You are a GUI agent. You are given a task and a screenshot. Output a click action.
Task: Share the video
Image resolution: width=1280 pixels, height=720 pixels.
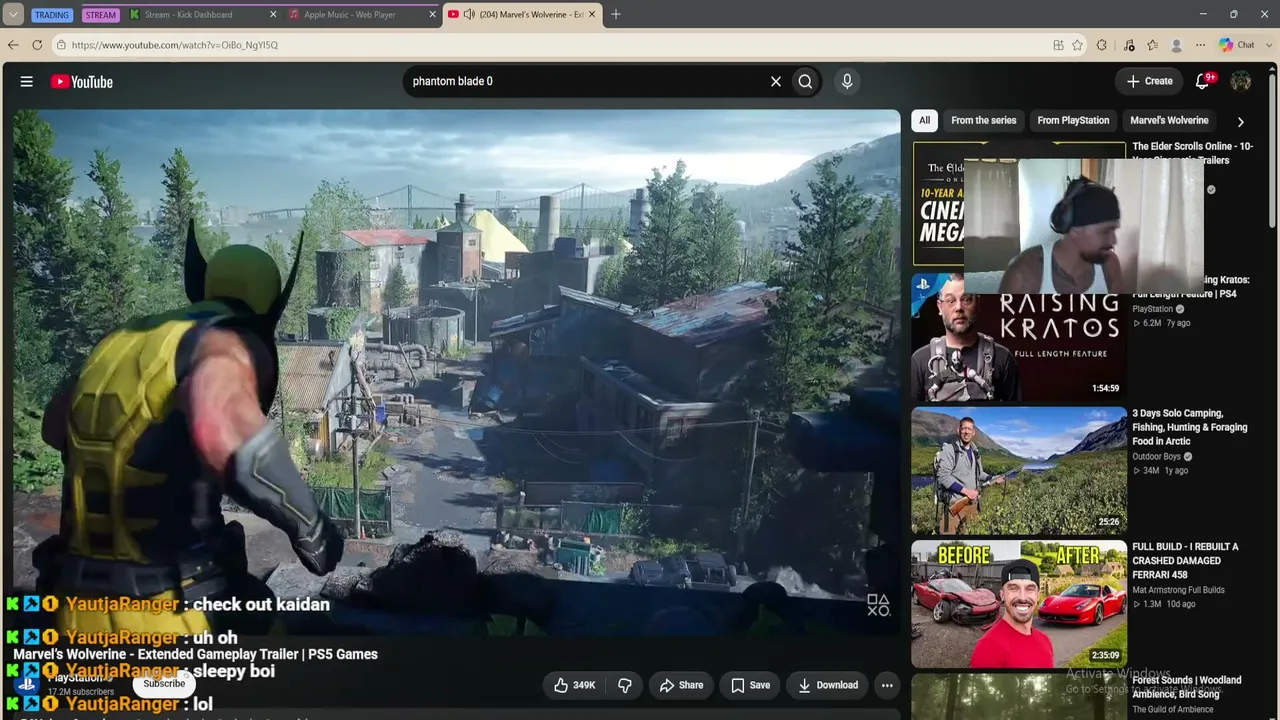point(680,685)
